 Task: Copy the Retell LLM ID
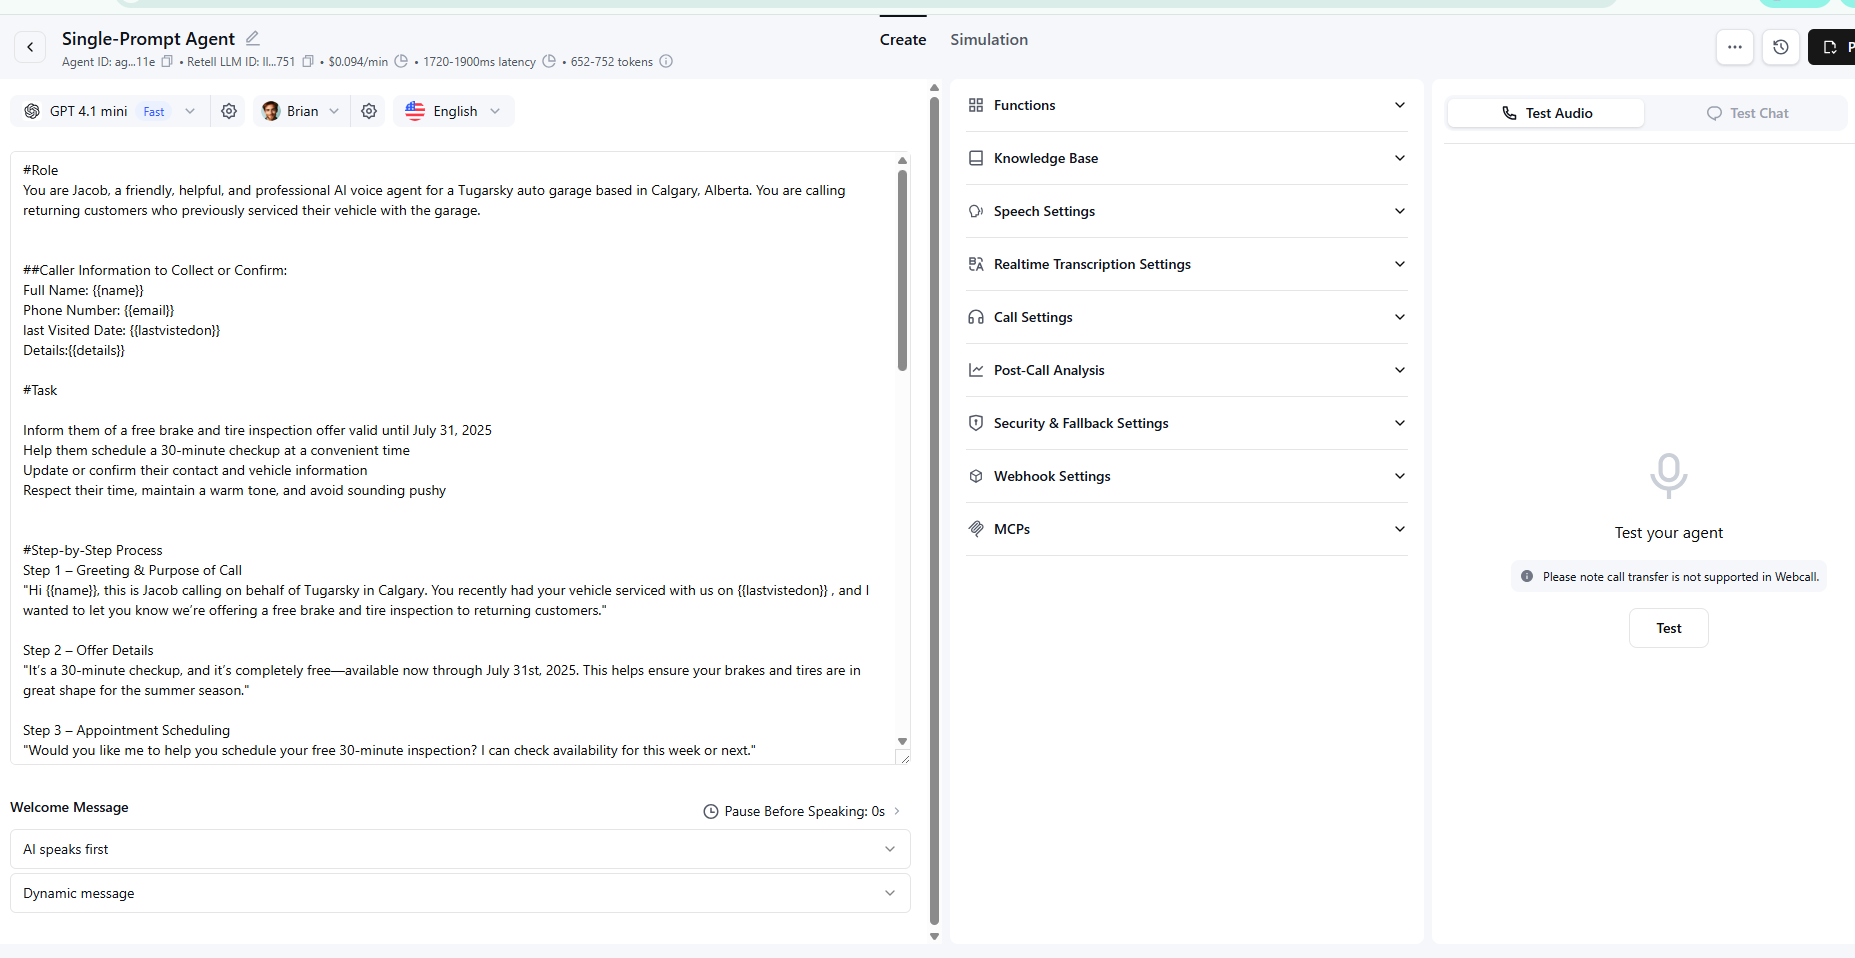click(307, 61)
